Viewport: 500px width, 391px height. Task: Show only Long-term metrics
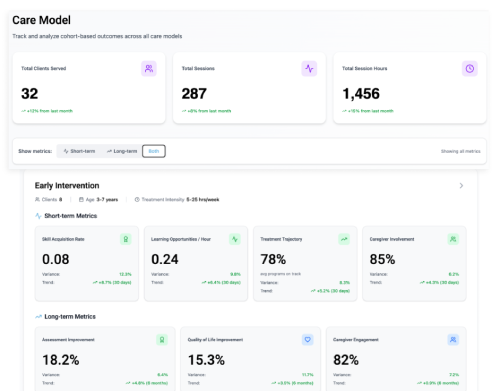pos(122,151)
